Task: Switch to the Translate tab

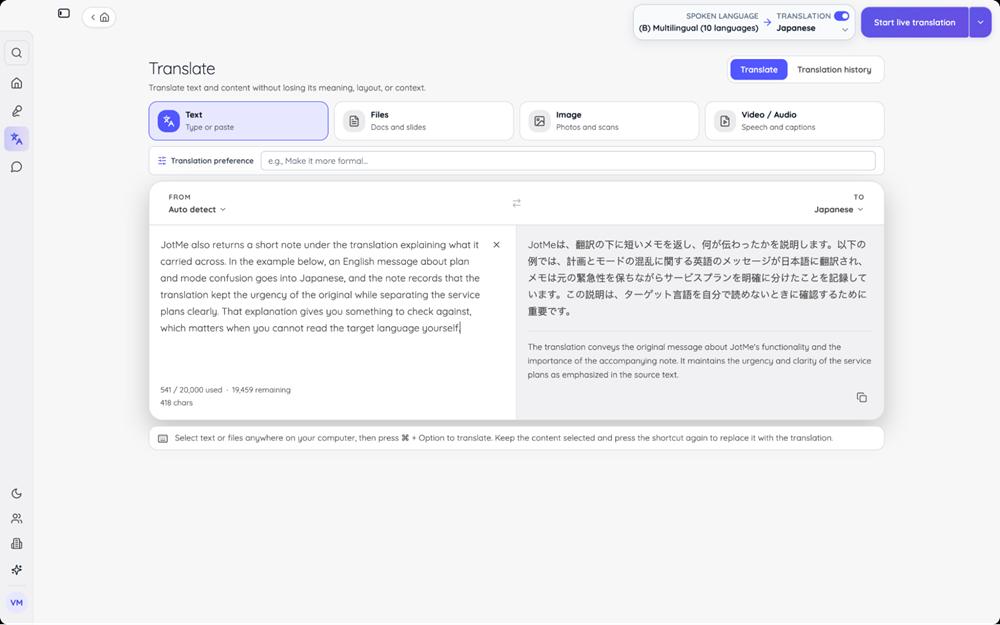Action: point(759,70)
